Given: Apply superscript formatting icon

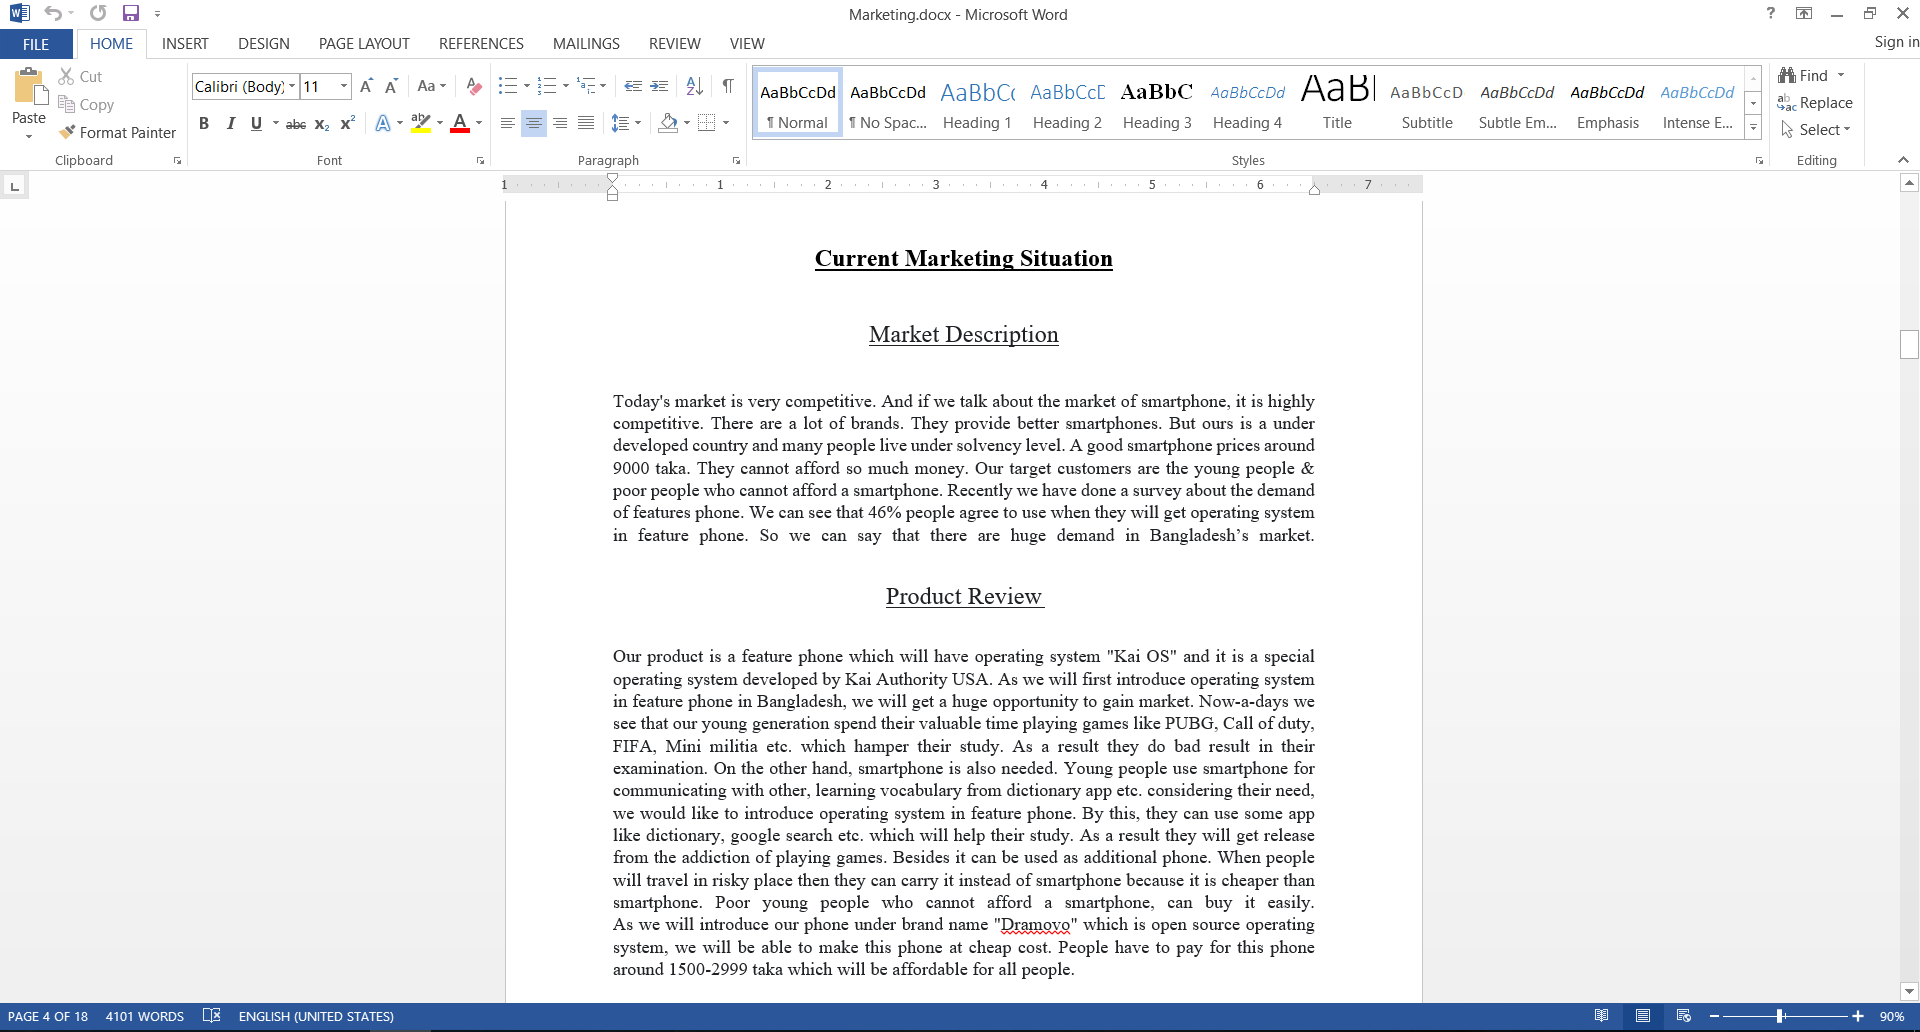Looking at the screenshot, I should pyautogui.click(x=347, y=123).
